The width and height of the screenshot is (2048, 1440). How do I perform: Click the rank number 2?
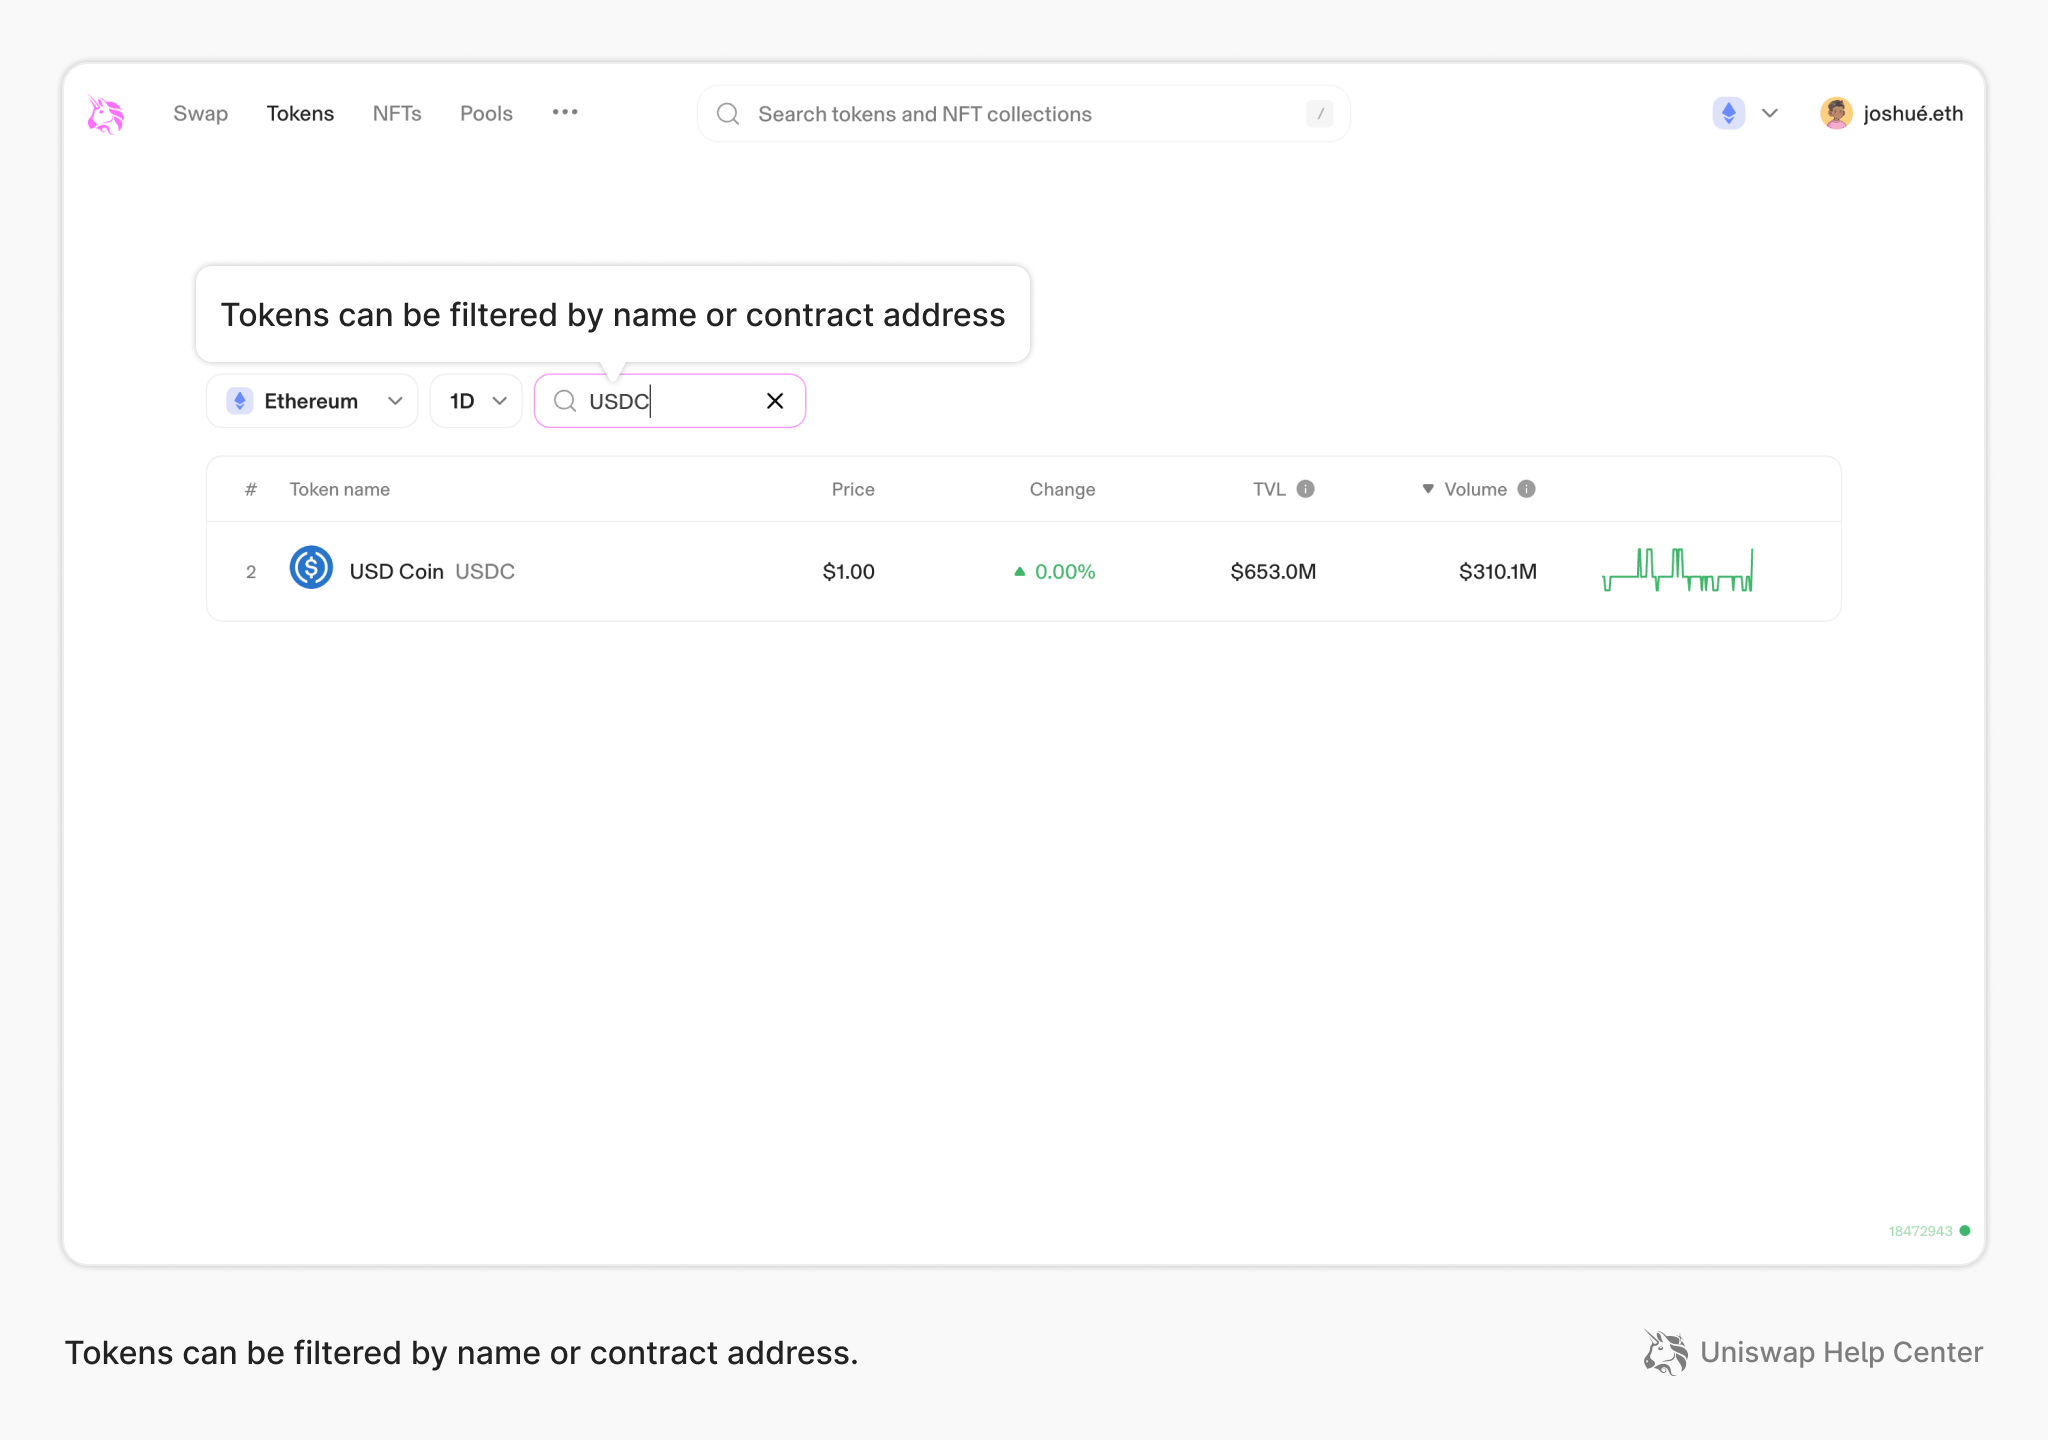click(251, 572)
